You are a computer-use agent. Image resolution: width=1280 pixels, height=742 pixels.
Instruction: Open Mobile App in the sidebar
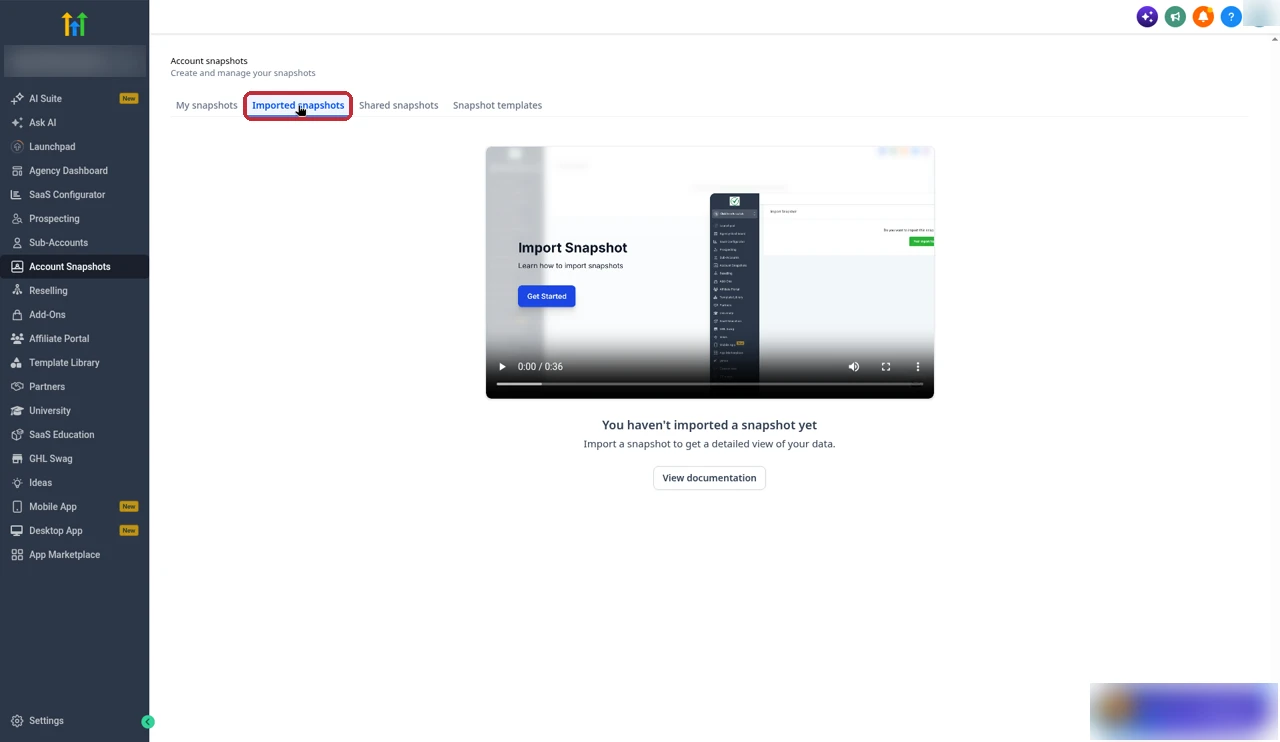tap(74, 507)
